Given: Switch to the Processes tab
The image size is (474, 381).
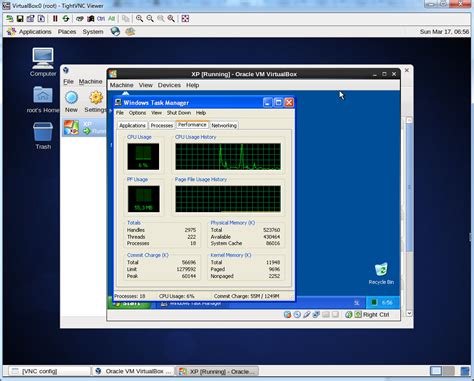Looking at the screenshot, I should (162, 126).
